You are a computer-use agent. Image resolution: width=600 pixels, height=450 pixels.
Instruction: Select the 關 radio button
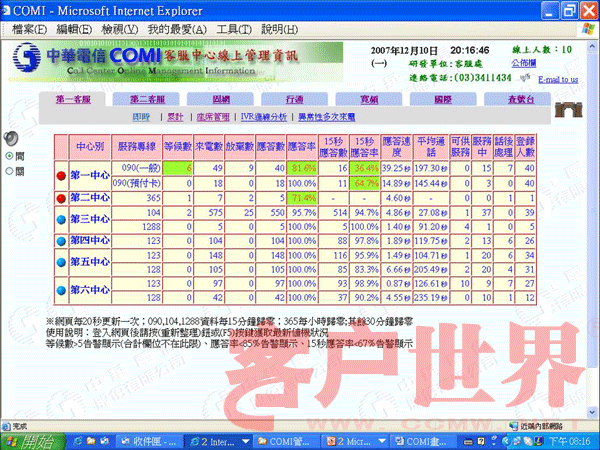pos(9,171)
